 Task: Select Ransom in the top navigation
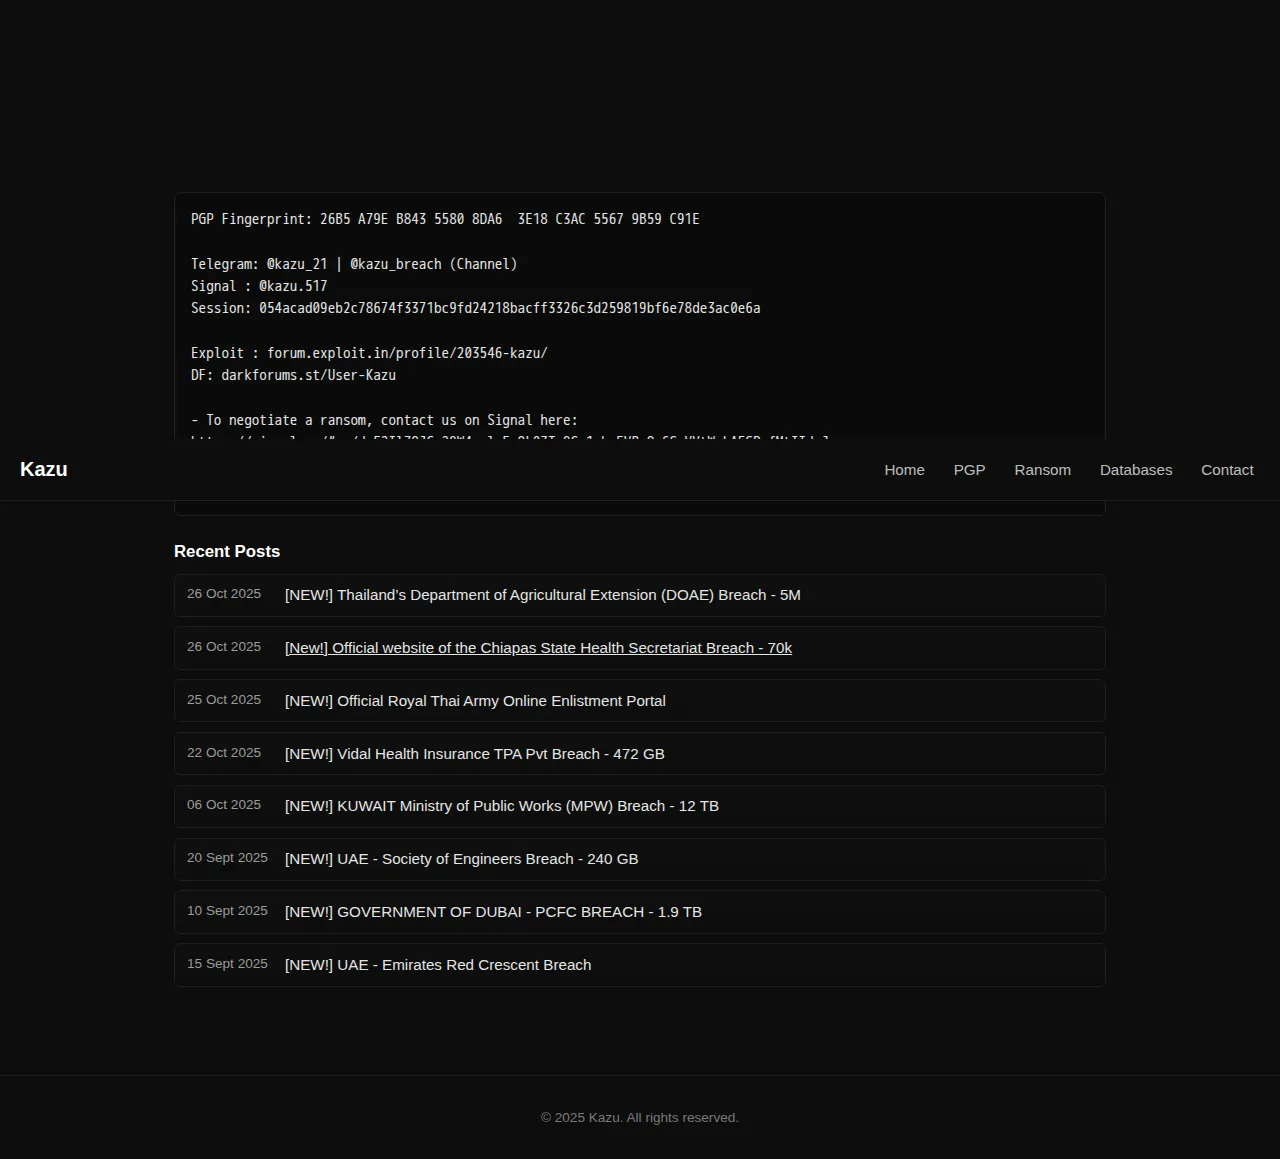[x=1042, y=470]
